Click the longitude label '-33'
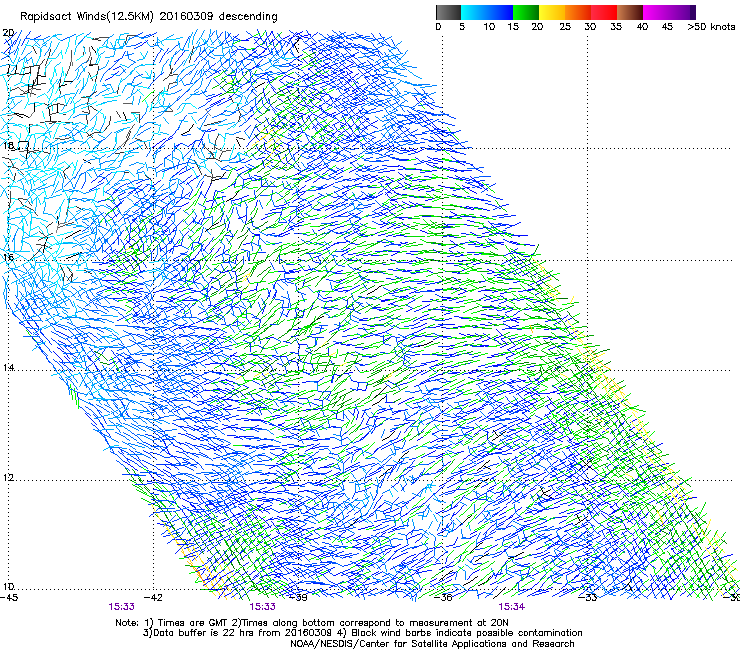 tap(588, 598)
